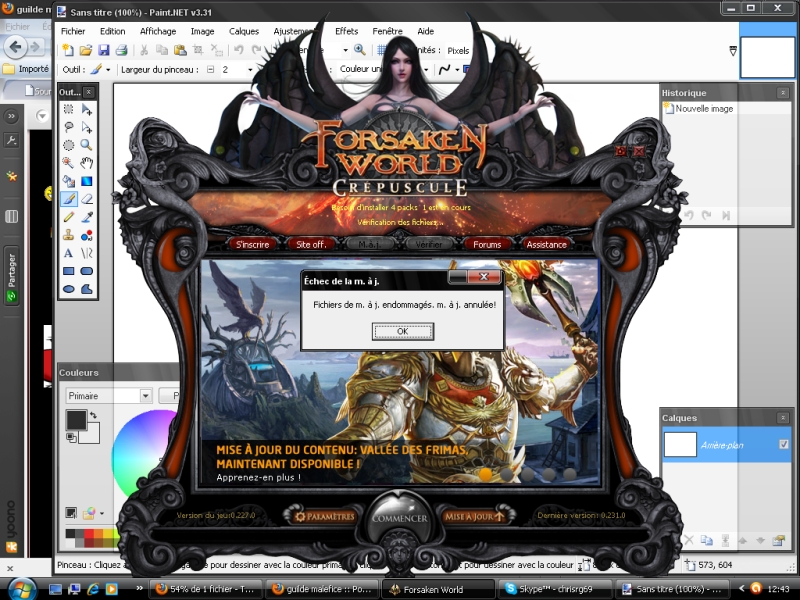Open the palette management dropdown arrow
This screenshot has height=600, width=800.
tap(102, 513)
